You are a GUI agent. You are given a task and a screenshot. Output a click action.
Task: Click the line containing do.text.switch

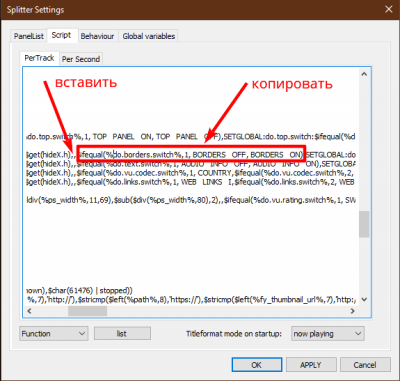[x=191, y=164]
